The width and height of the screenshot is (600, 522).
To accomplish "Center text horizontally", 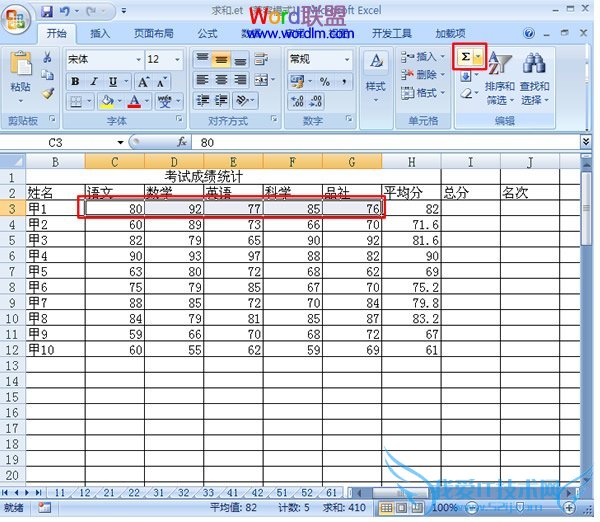I will pyautogui.click(x=221, y=80).
